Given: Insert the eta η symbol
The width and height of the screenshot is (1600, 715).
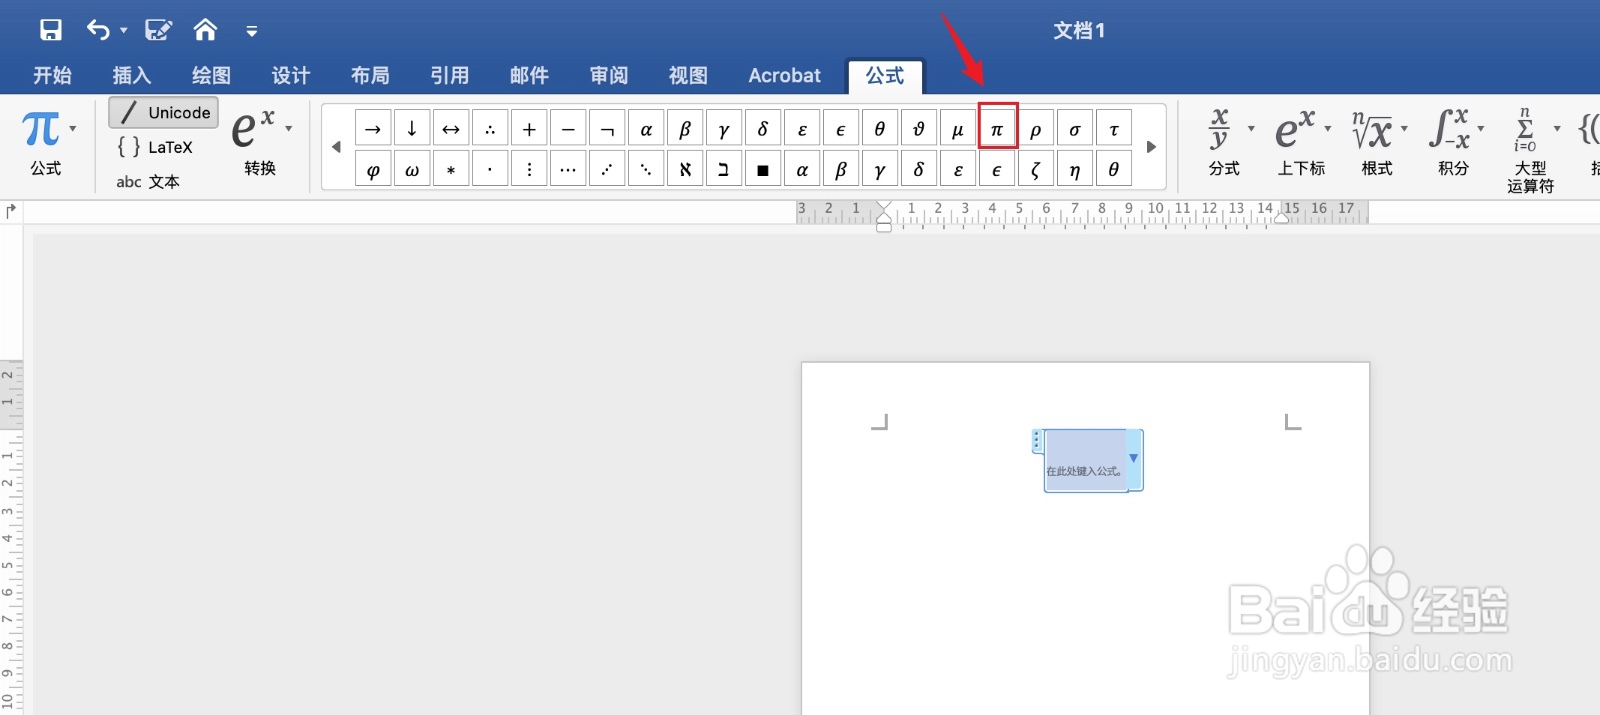Looking at the screenshot, I should [x=1075, y=169].
